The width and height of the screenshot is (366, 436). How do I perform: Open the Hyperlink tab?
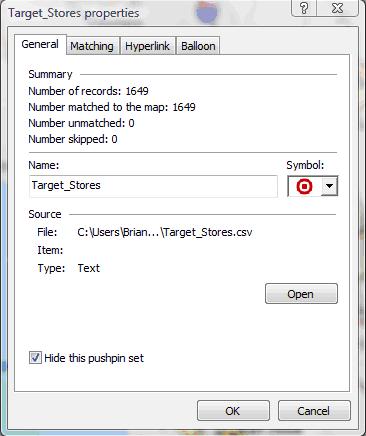147,46
